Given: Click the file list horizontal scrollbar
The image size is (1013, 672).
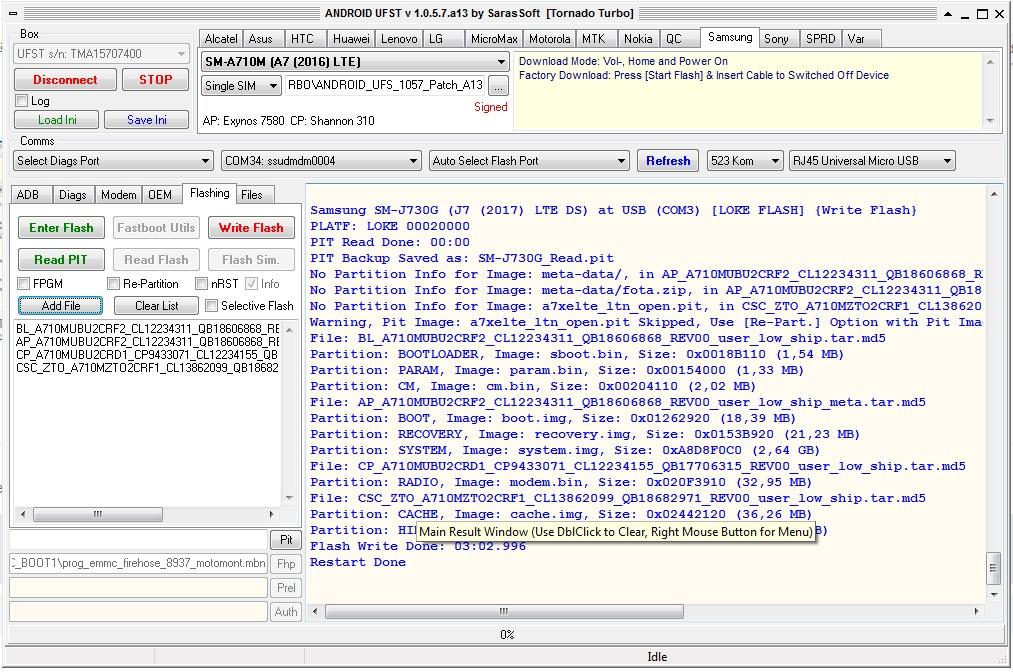Looking at the screenshot, I should [147, 514].
